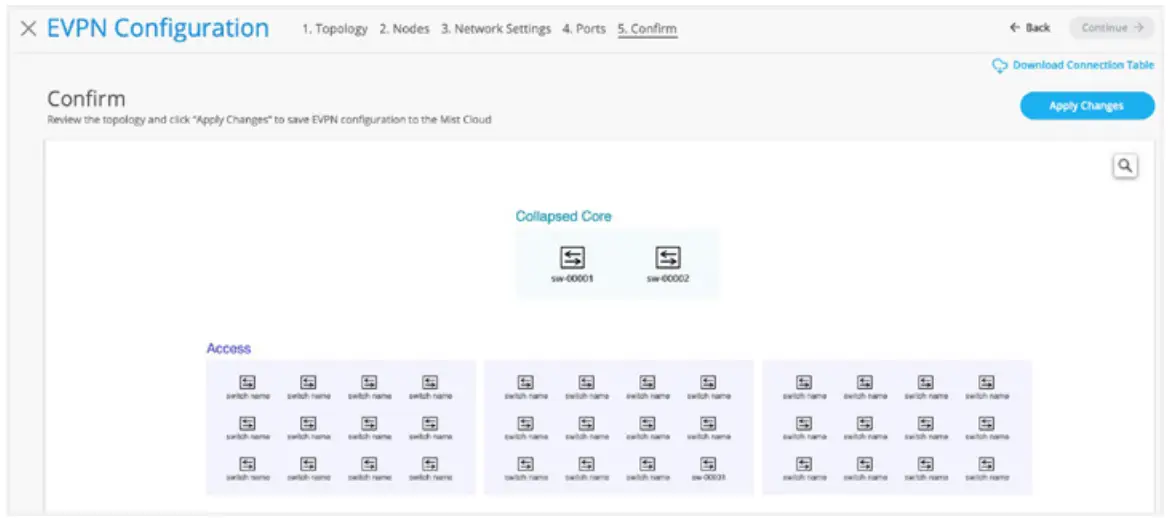This screenshot has width=1169, height=525.
Task: Click the 'Review the topology' instruction text
Action: point(269,119)
